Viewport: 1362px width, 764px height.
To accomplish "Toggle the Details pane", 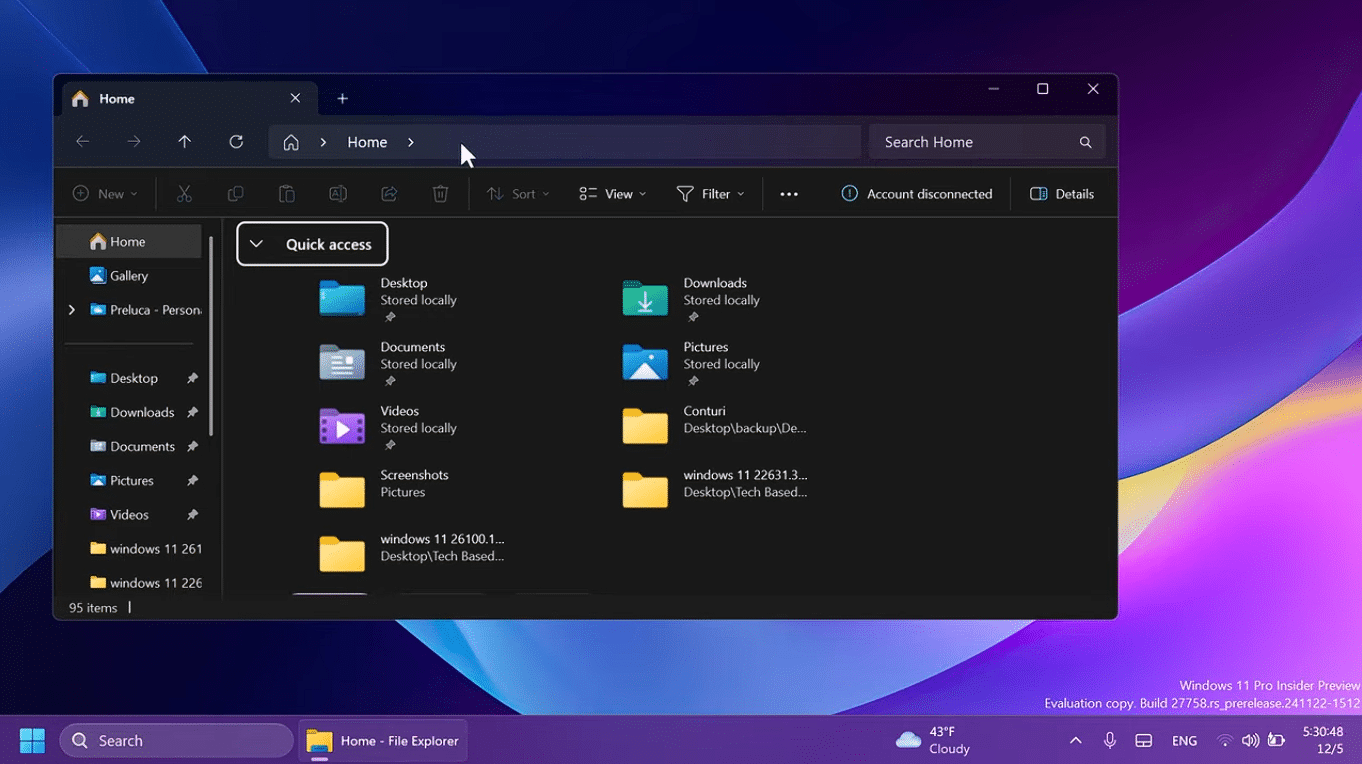I will (x=1062, y=194).
